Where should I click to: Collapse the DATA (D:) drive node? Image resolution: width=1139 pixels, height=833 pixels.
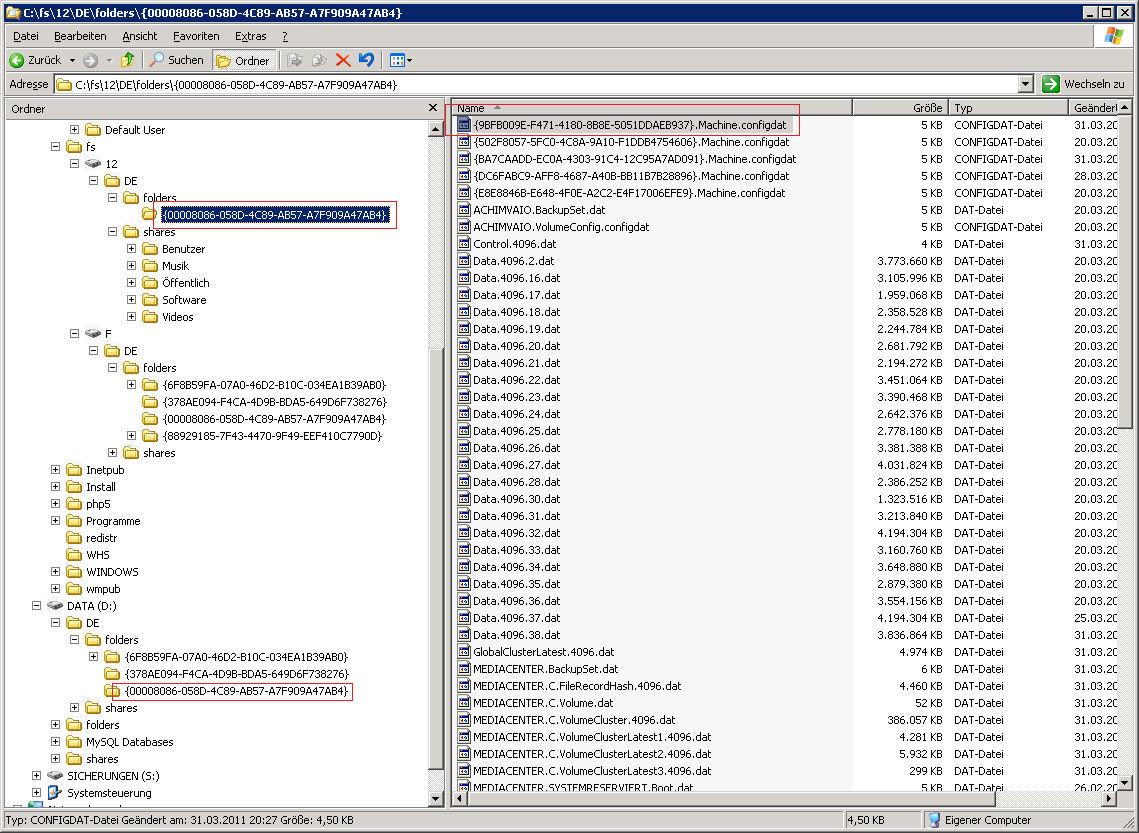tap(36, 606)
